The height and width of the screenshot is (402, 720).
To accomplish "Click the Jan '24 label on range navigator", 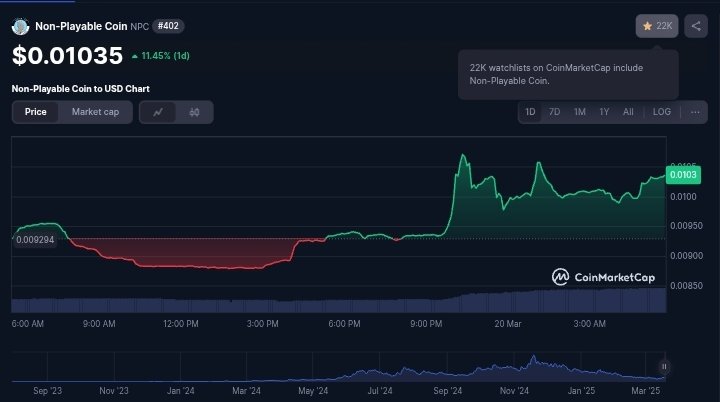I will [180, 391].
